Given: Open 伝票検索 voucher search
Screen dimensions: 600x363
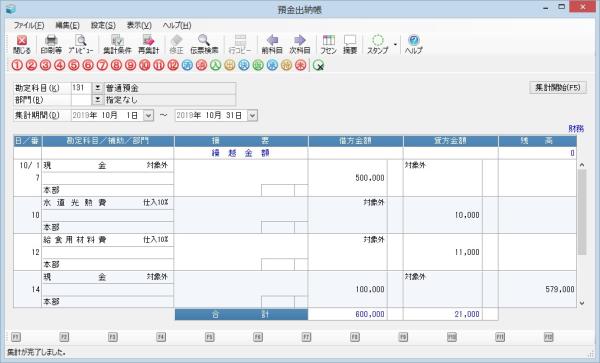Looking at the screenshot, I should (x=204, y=44).
